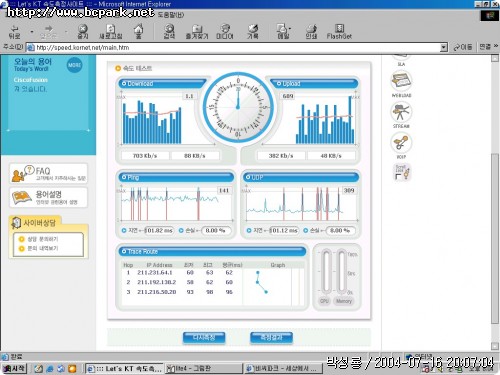Click the right blue result button
The image size is (500, 375).
(271, 338)
